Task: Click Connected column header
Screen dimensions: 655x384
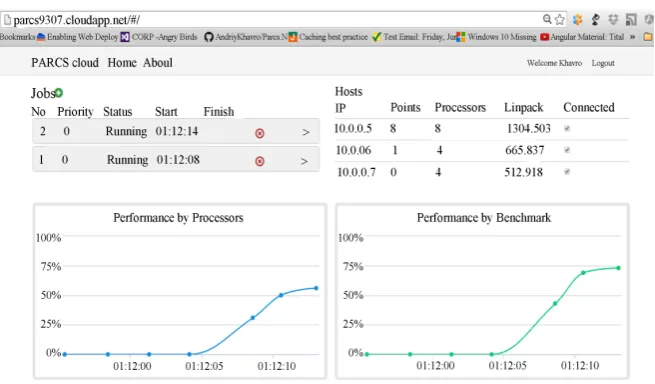Action: click(x=589, y=107)
